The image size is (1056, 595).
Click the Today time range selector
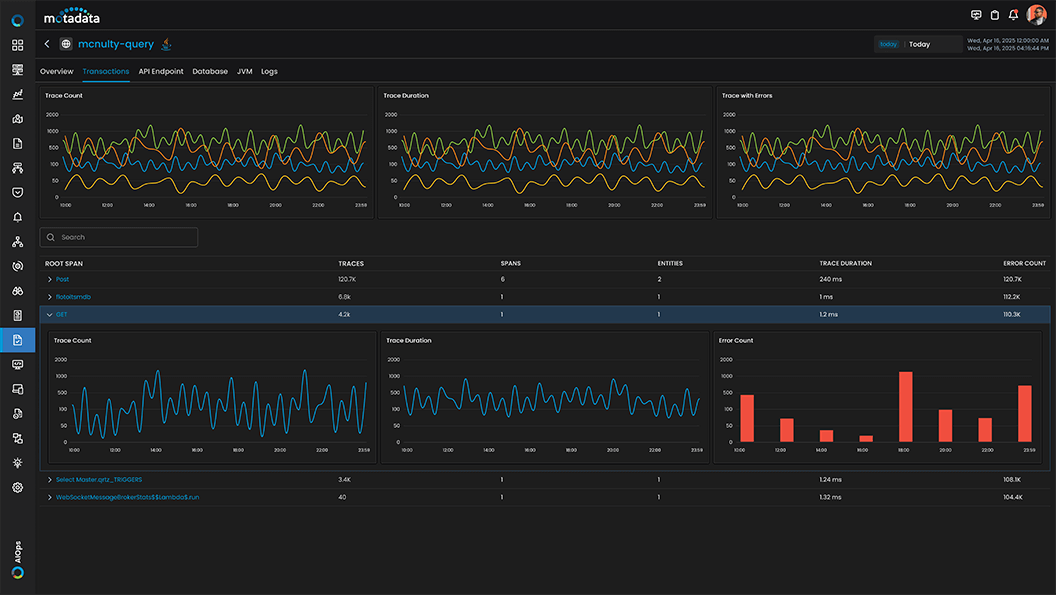point(918,44)
